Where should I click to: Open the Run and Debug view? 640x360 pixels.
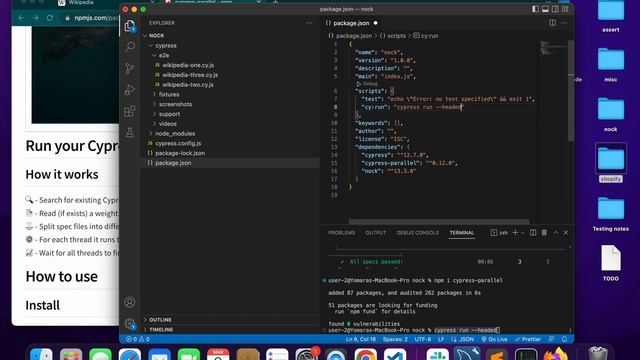(x=130, y=89)
